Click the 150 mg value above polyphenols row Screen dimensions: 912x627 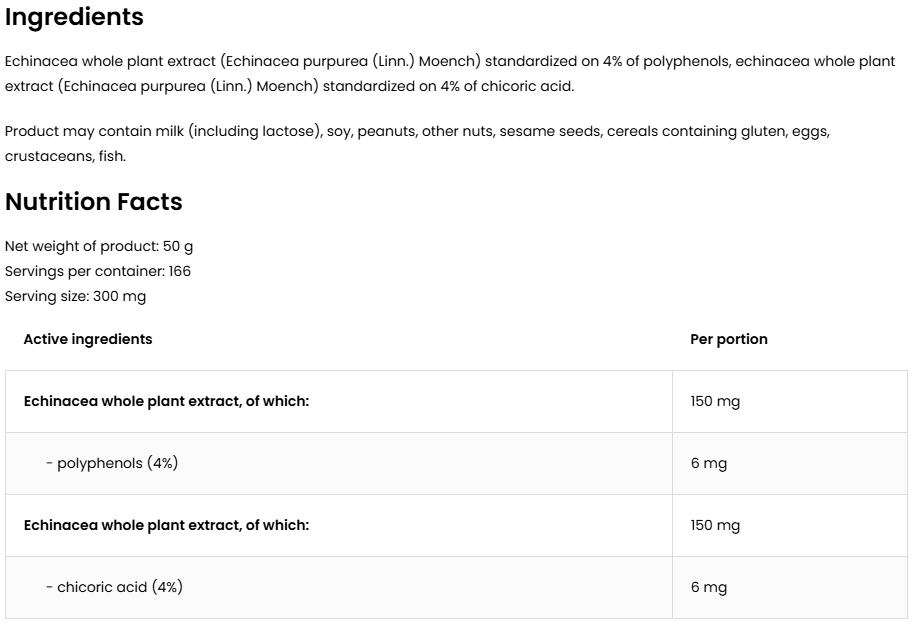(x=715, y=401)
